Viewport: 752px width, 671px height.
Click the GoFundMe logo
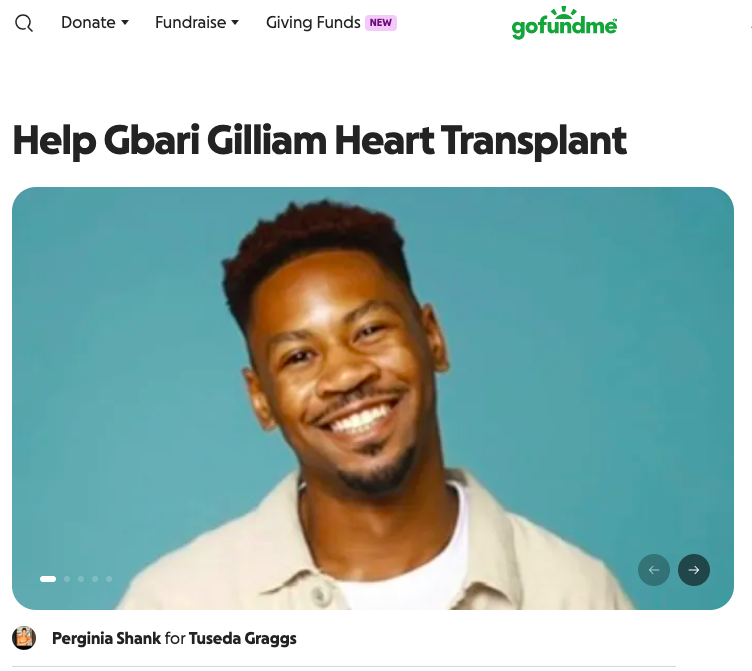point(564,23)
